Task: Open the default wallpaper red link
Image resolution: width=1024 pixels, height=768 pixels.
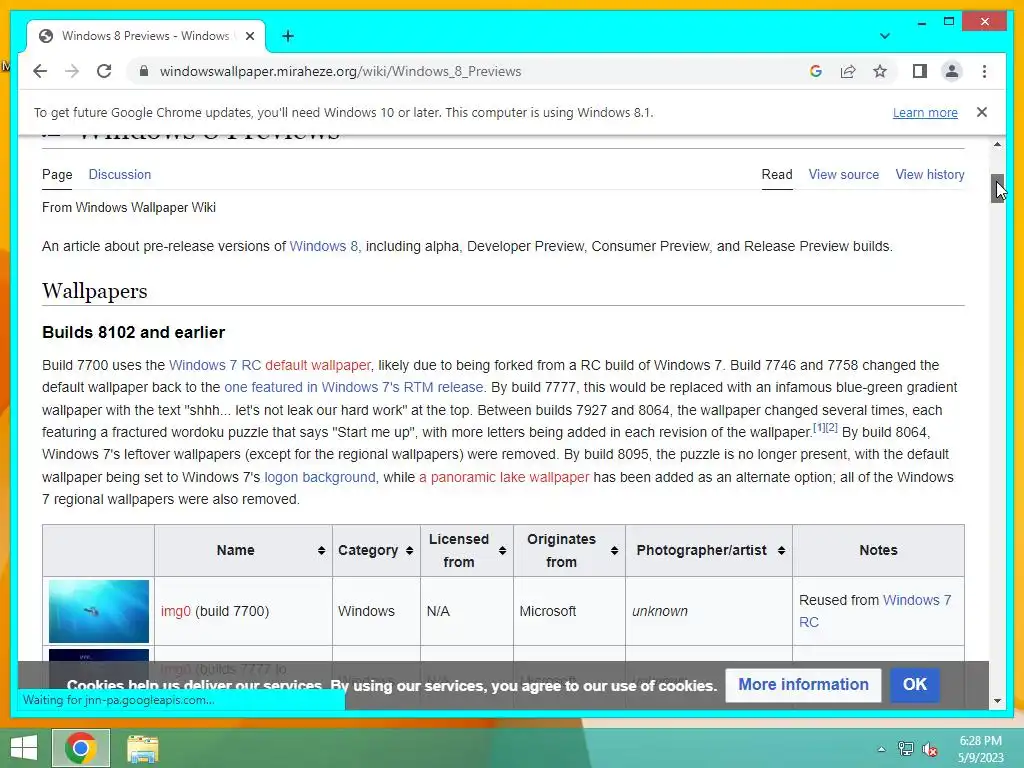Action: (317, 365)
